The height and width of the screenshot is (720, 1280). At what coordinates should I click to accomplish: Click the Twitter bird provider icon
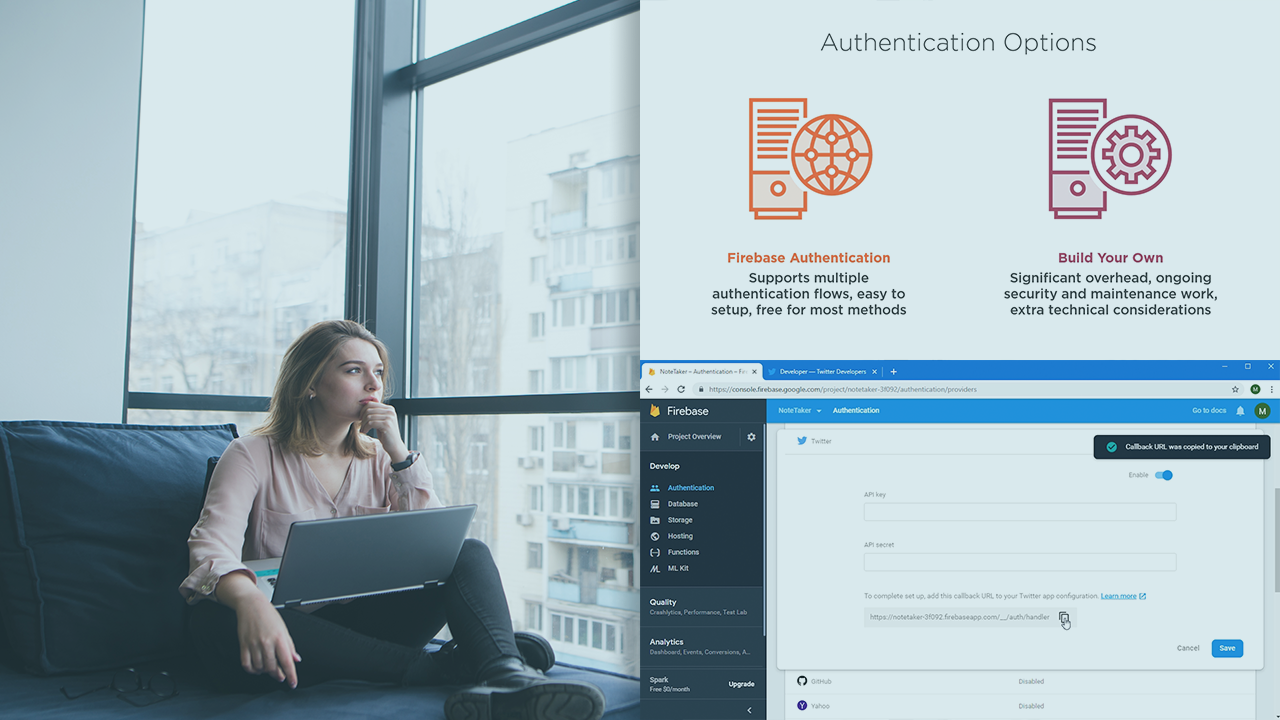(801, 441)
